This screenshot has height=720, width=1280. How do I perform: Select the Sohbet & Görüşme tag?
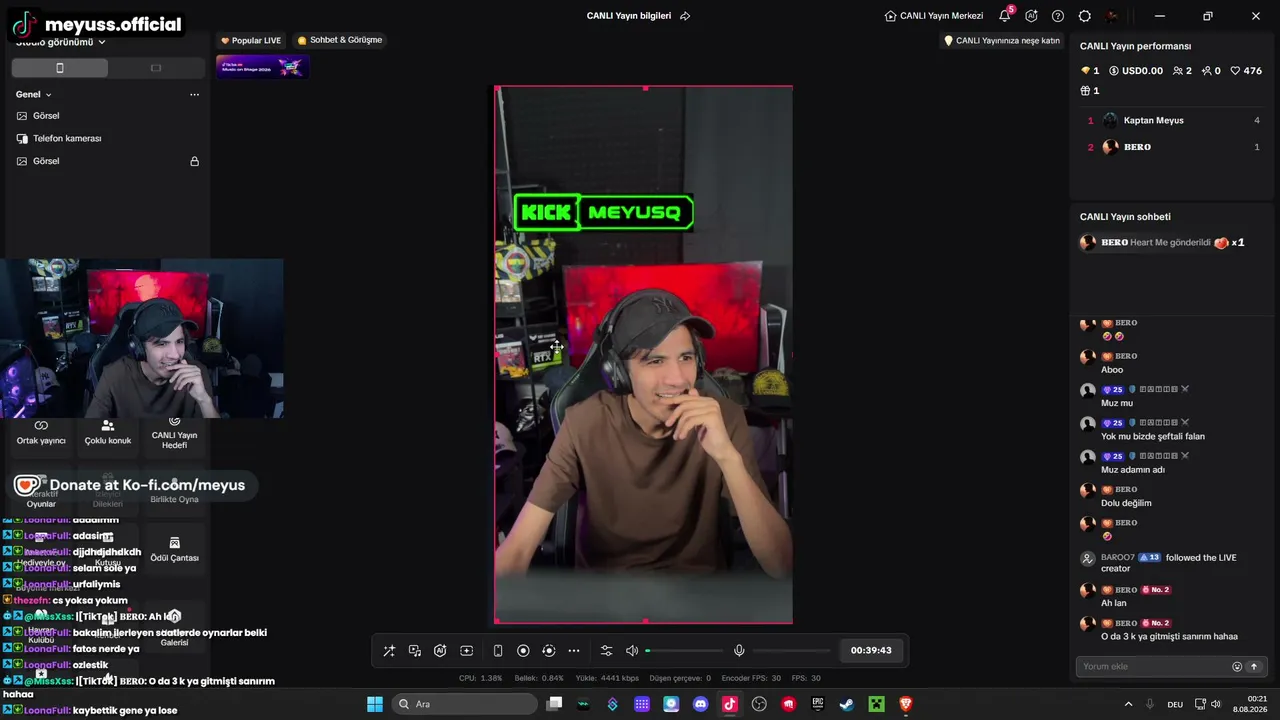340,40
